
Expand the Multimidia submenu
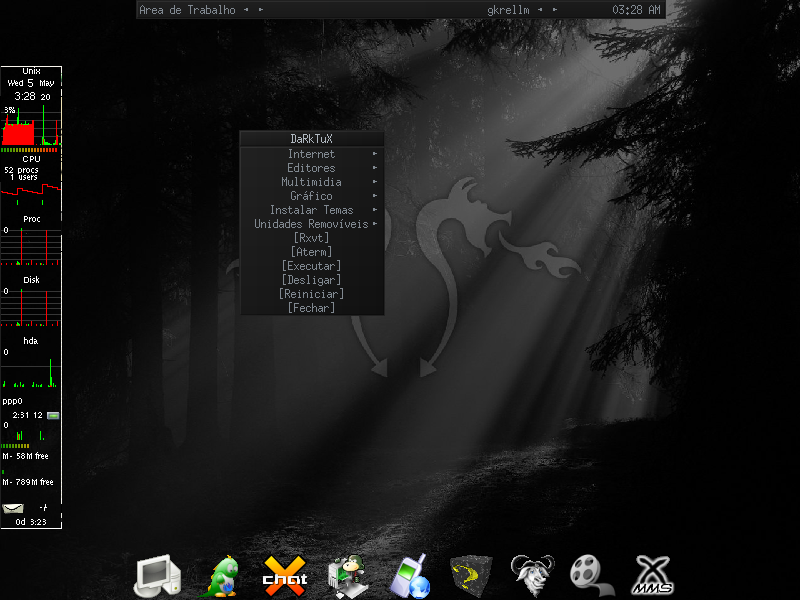311,182
